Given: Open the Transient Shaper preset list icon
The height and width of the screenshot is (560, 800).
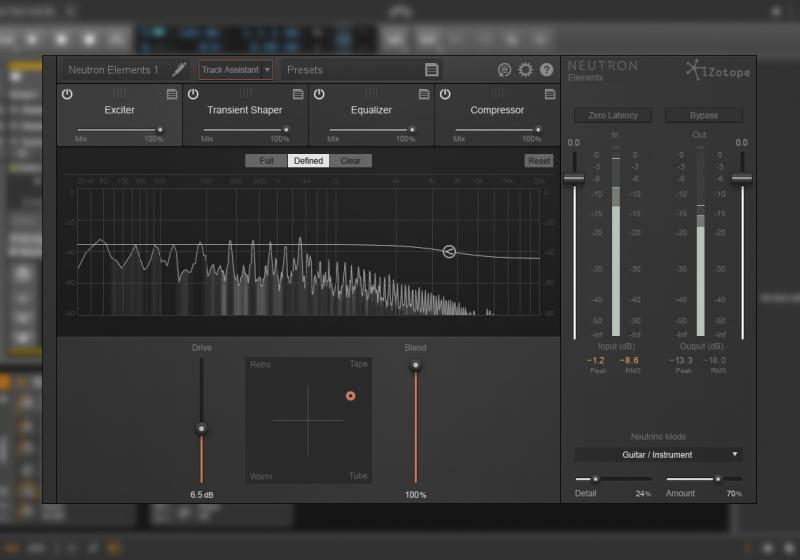Looking at the screenshot, I should [x=298, y=94].
